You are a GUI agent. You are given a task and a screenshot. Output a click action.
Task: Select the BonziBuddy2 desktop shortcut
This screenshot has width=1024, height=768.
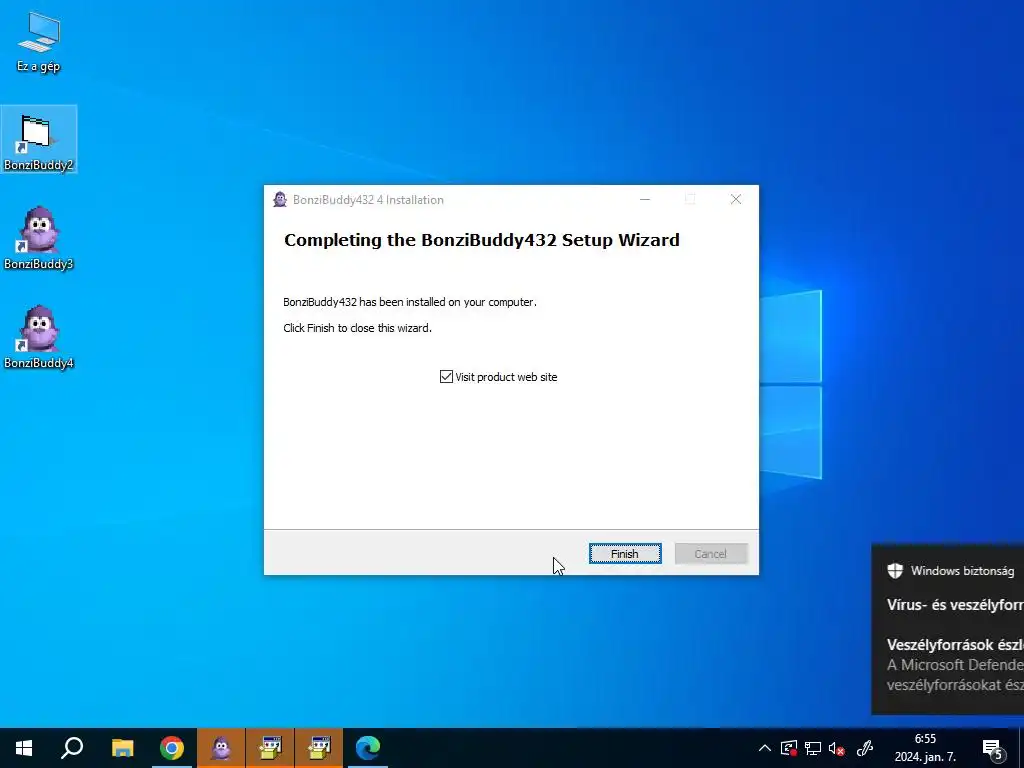coord(39,140)
